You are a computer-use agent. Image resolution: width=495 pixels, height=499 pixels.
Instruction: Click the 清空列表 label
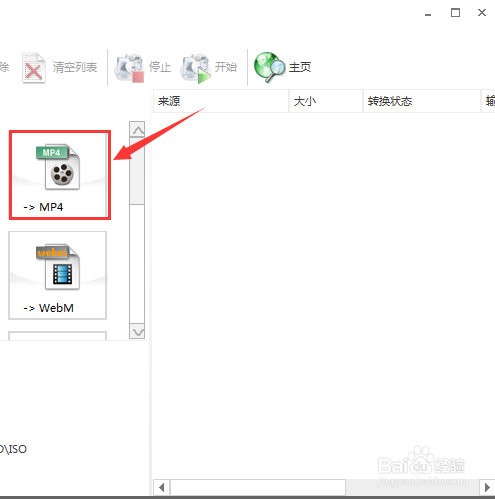[x=75, y=67]
